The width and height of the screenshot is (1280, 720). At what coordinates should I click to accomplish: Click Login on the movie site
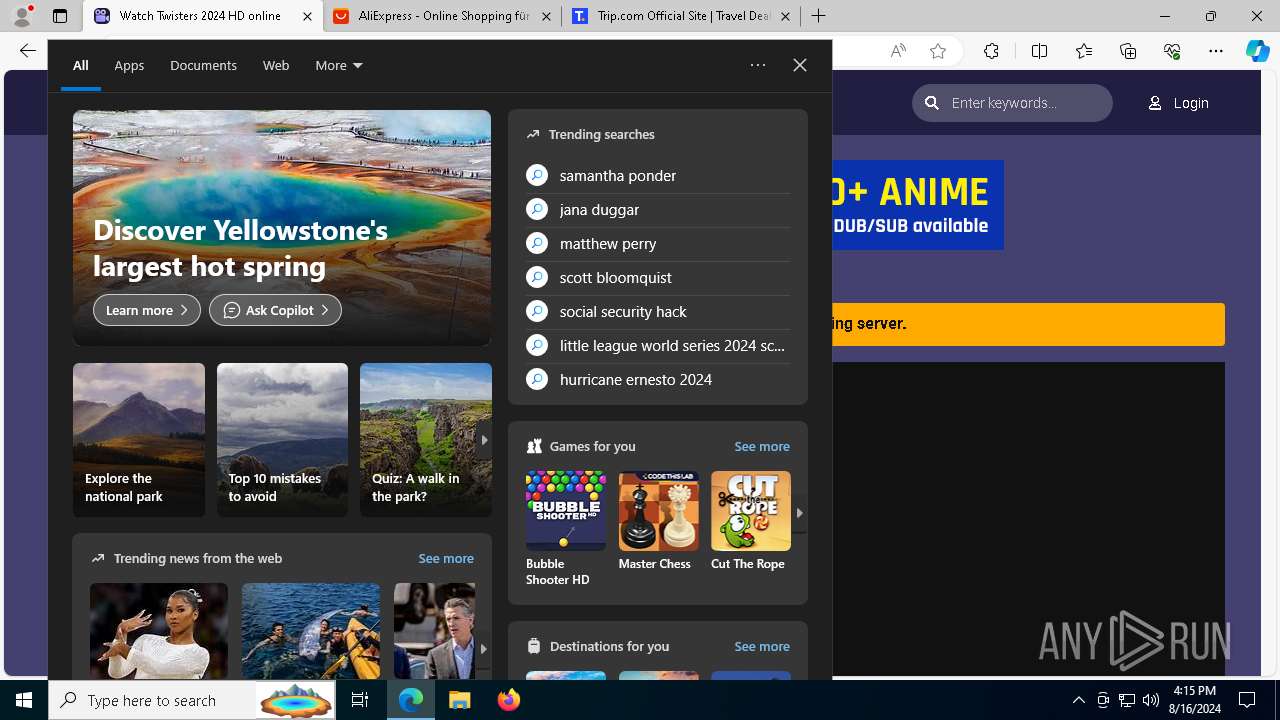[x=1179, y=103]
